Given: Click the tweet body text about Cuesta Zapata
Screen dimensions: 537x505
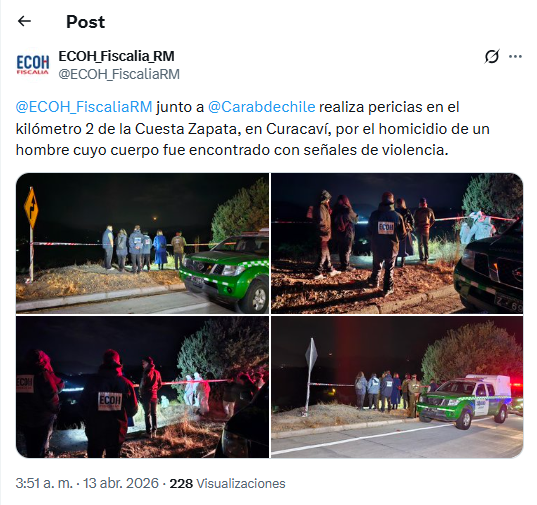Looking at the screenshot, I should [x=253, y=129].
